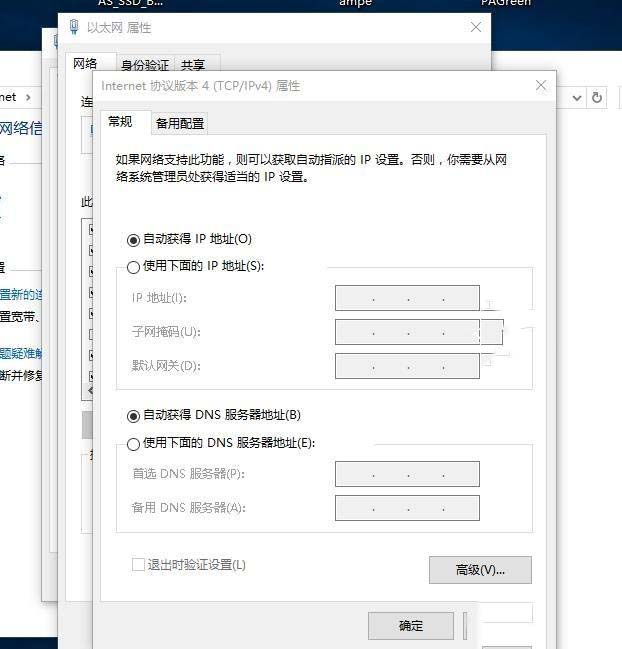Viewport: 622px width, 649px height.
Task: Click the Ethernet adapter icon in title bar
Action: coord(74,27)
